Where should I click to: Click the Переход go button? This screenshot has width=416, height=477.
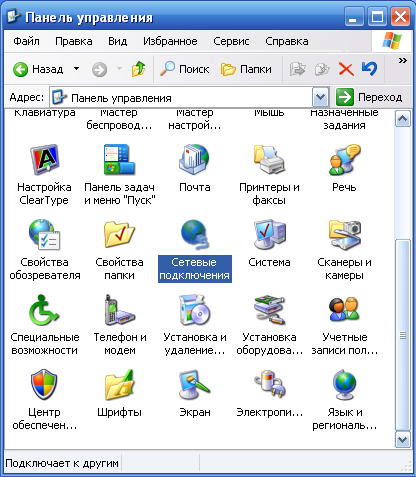point(369,97)
